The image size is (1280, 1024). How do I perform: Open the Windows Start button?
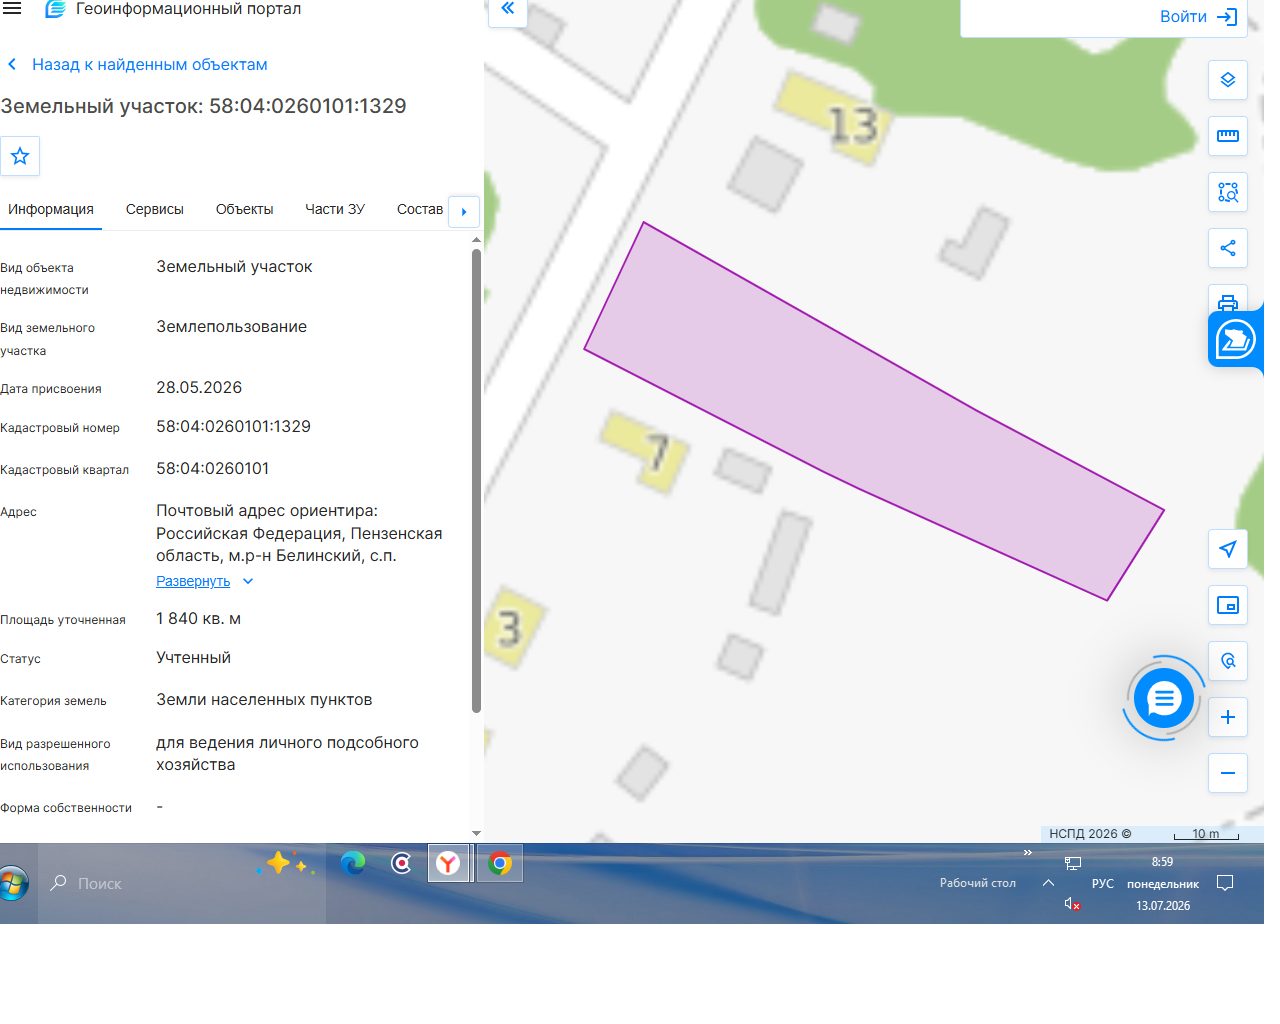(14, 884)
